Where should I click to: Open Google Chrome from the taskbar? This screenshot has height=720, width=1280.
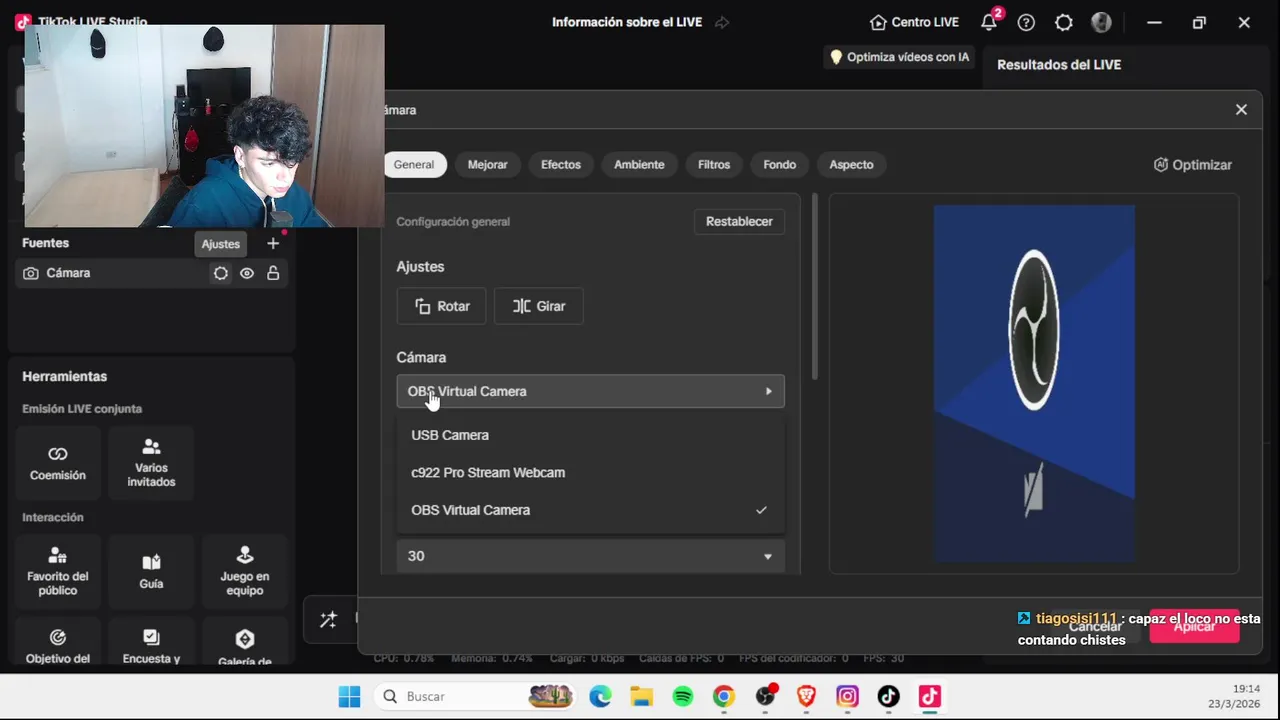pos(724,696)
